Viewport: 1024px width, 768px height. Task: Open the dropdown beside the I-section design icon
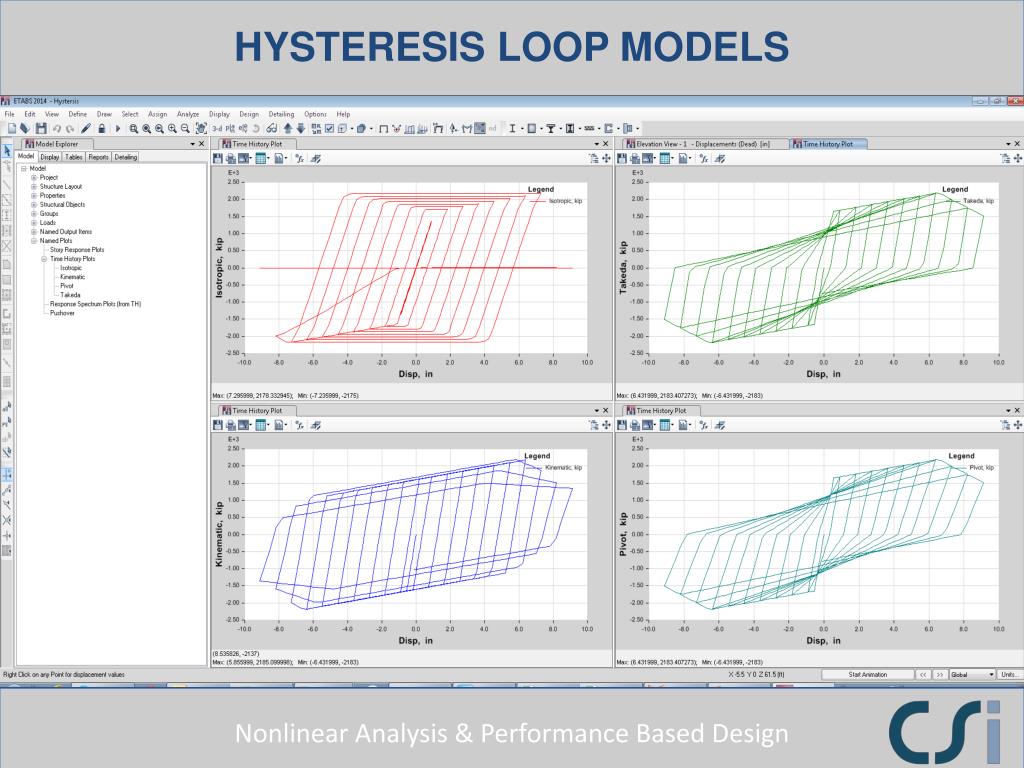click(522, 129)
